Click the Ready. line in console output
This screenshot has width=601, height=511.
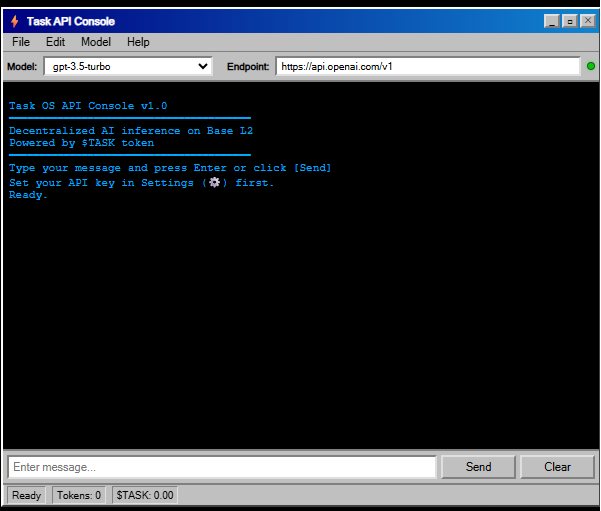tap(28, 195)
